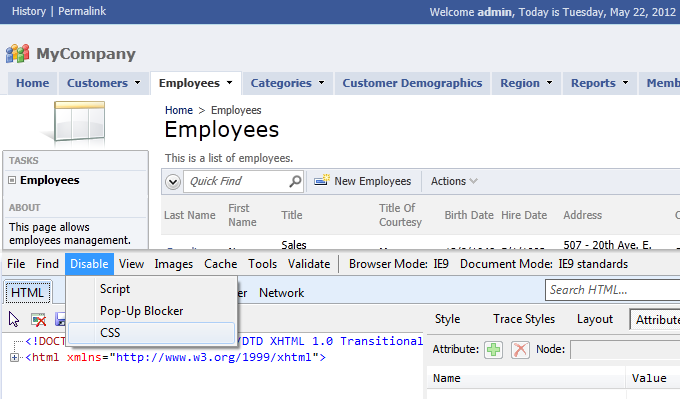
Task: Sort by Address column
Action: coord(582,215)
